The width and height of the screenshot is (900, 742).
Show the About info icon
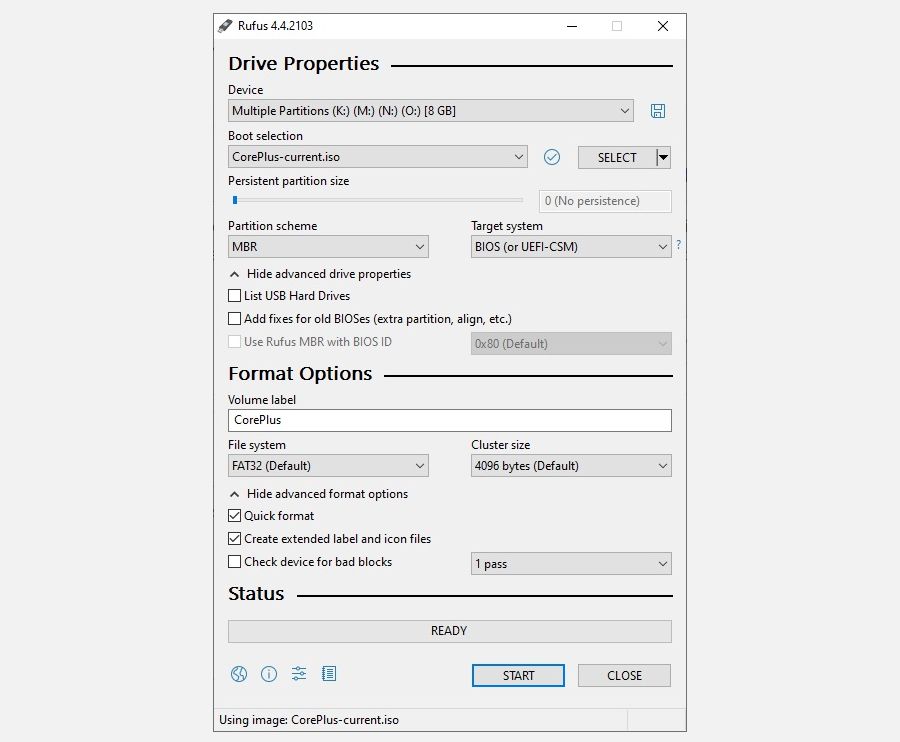[269, 674]
